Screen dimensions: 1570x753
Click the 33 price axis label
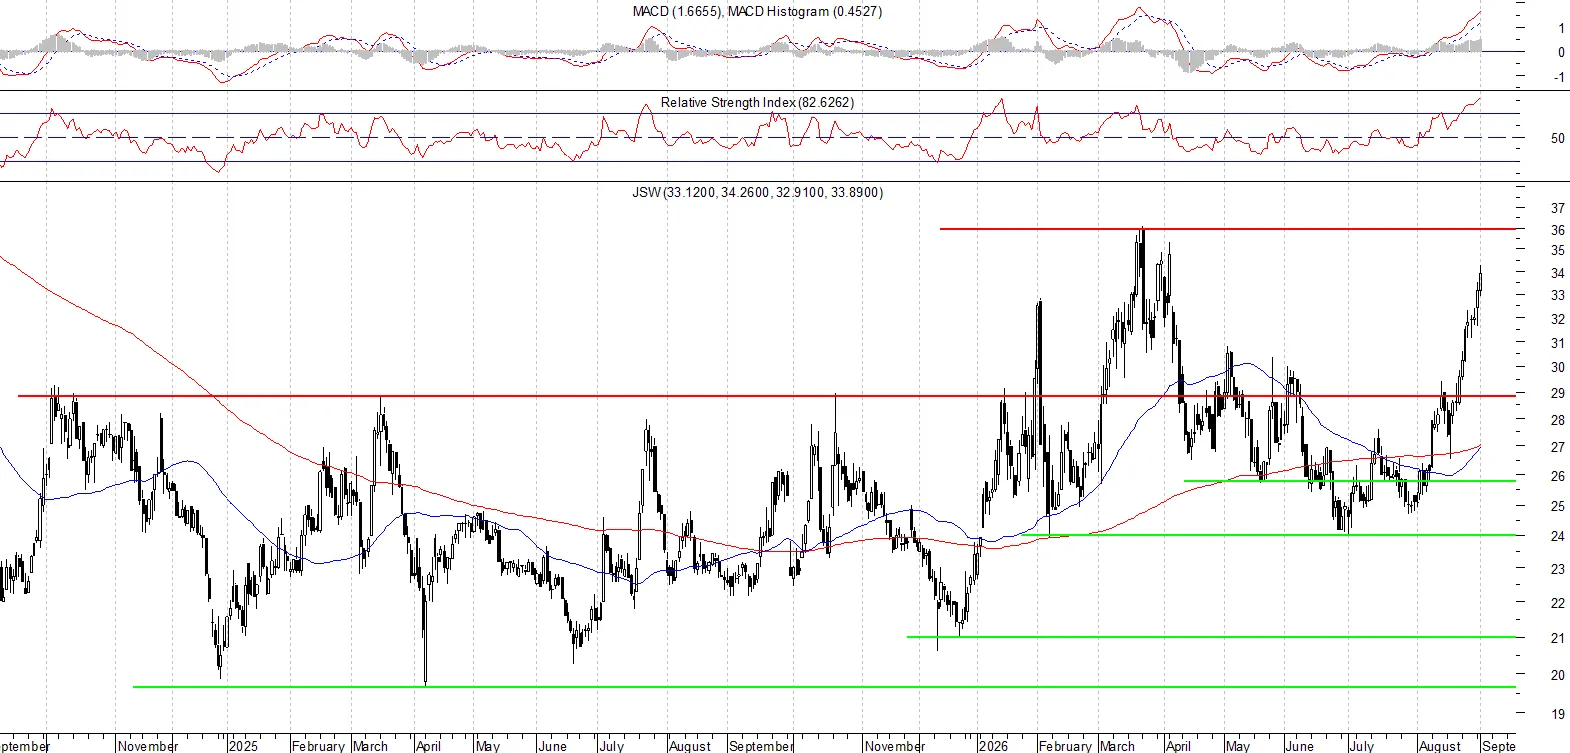tap(1558, 295)
